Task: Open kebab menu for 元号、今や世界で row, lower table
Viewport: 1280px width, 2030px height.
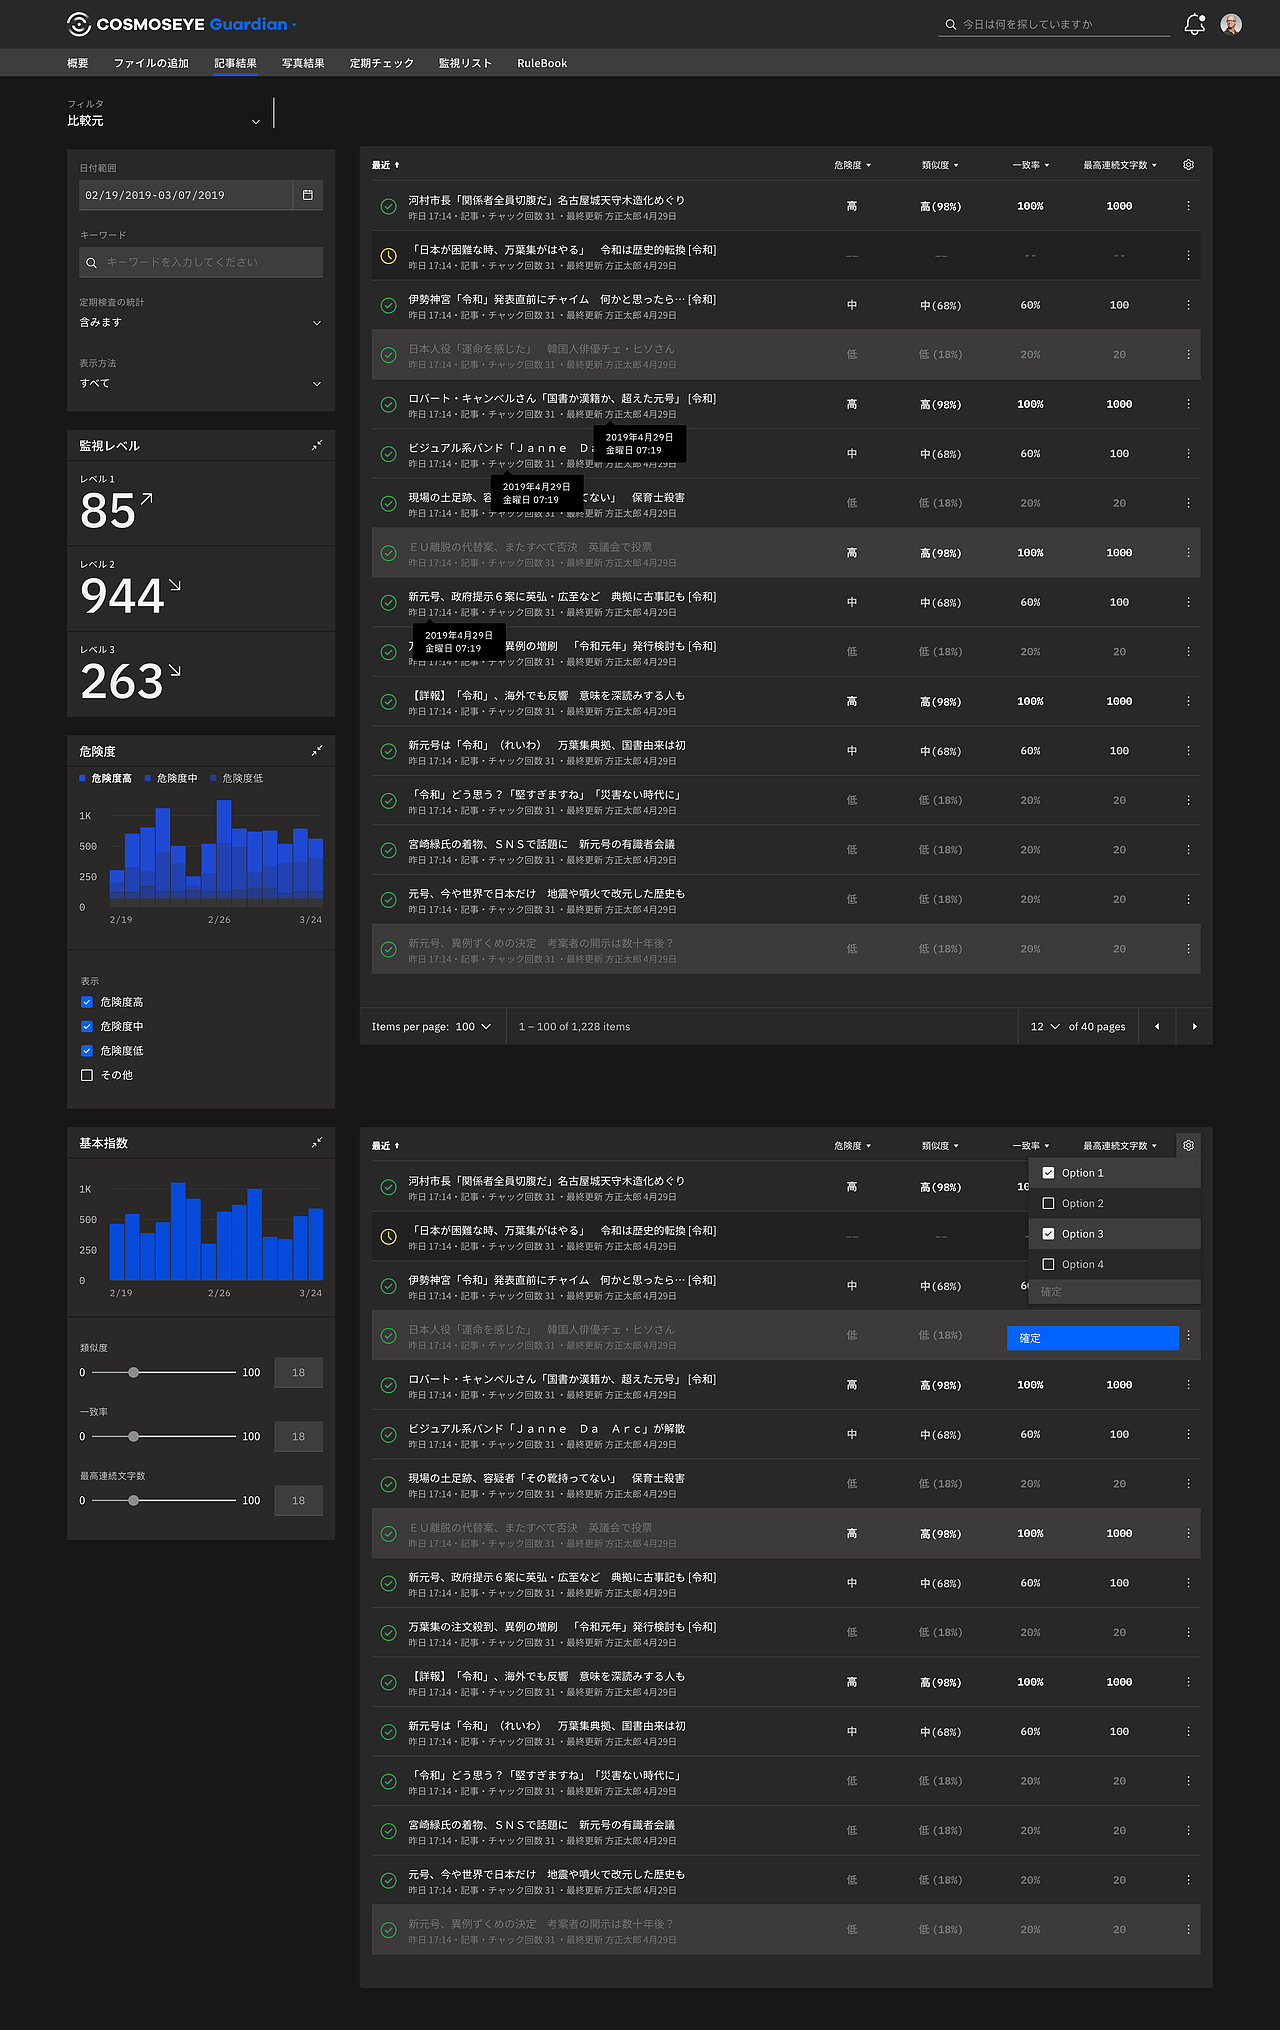Action: (1188, 1880)
